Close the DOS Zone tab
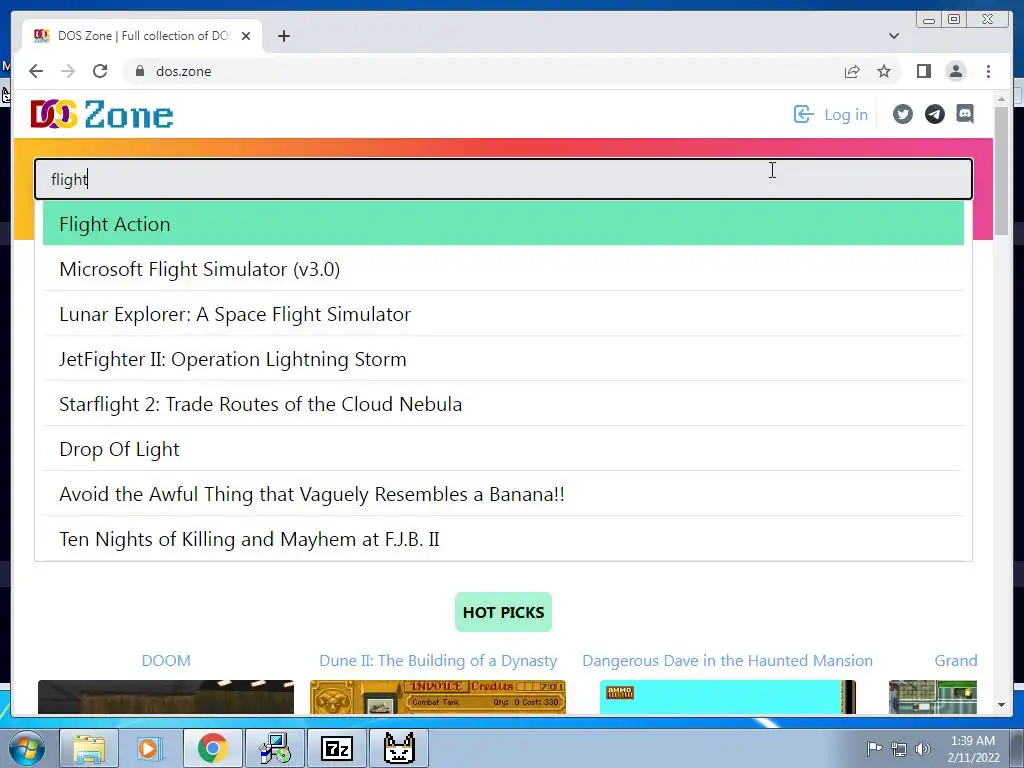Screen dimensions: 1024x768 point(246,36)
